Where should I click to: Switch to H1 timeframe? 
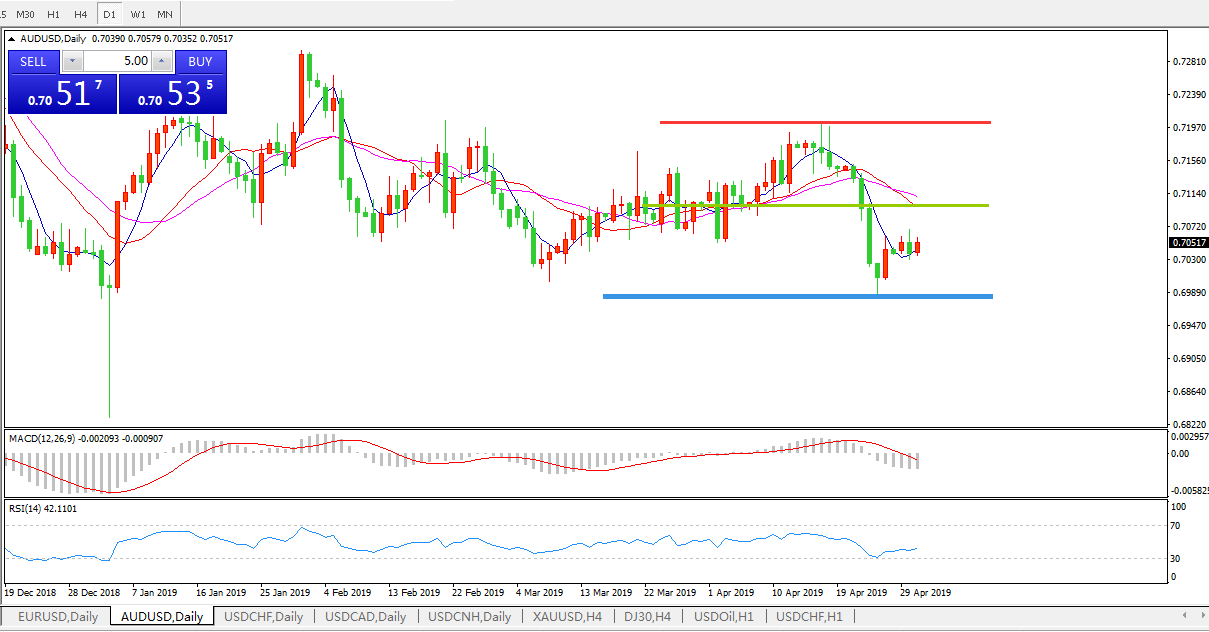[x=53, y=14]
